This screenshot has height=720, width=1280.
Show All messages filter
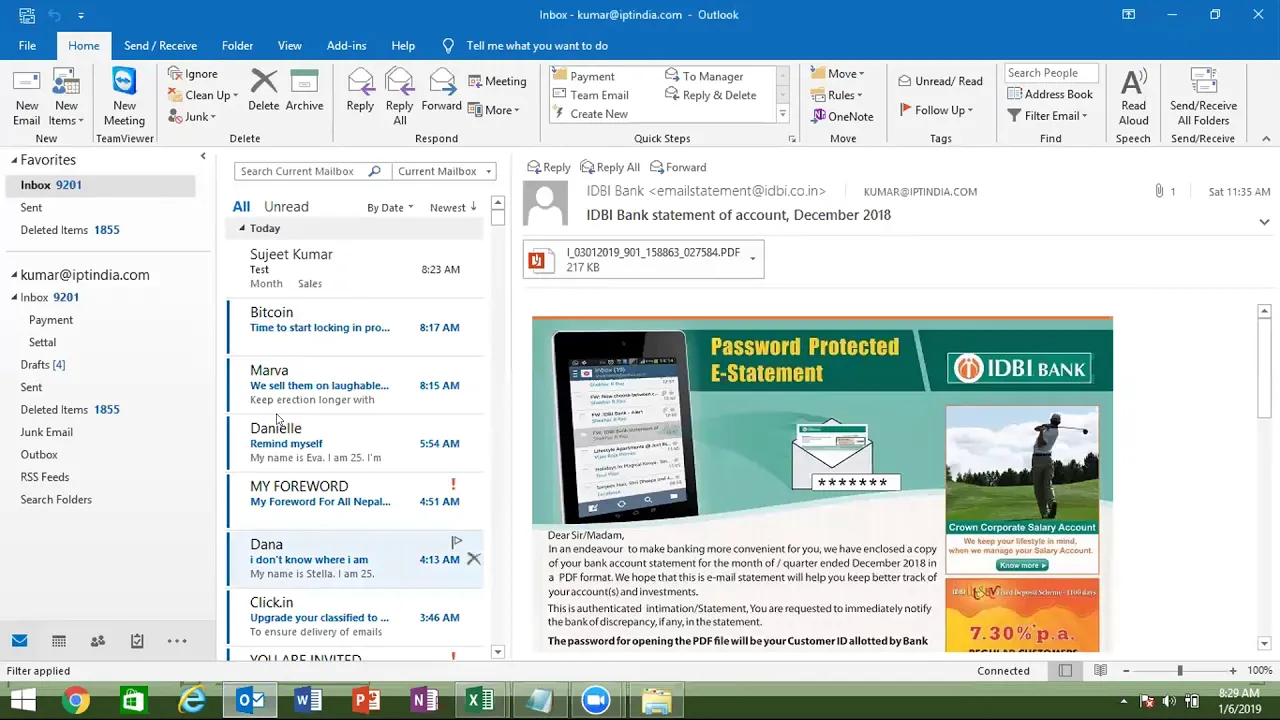pos(241,206)
